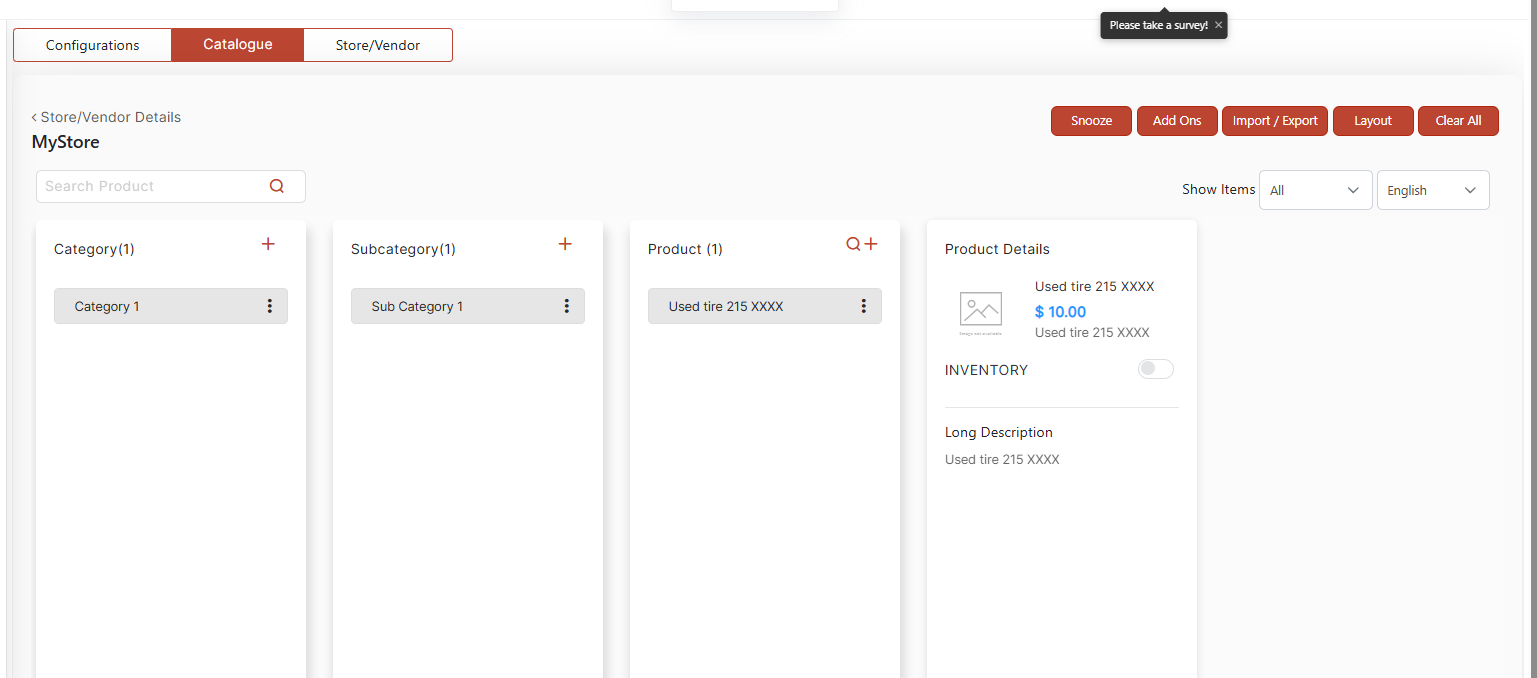Click the Product Details heading
Viewport: 1537px width, 678px height.
[997, 249]
